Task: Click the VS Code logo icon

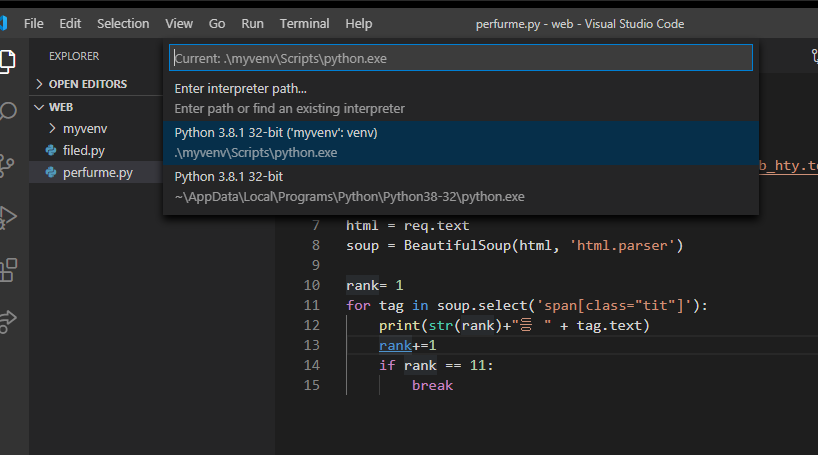Action: (3, 23)
